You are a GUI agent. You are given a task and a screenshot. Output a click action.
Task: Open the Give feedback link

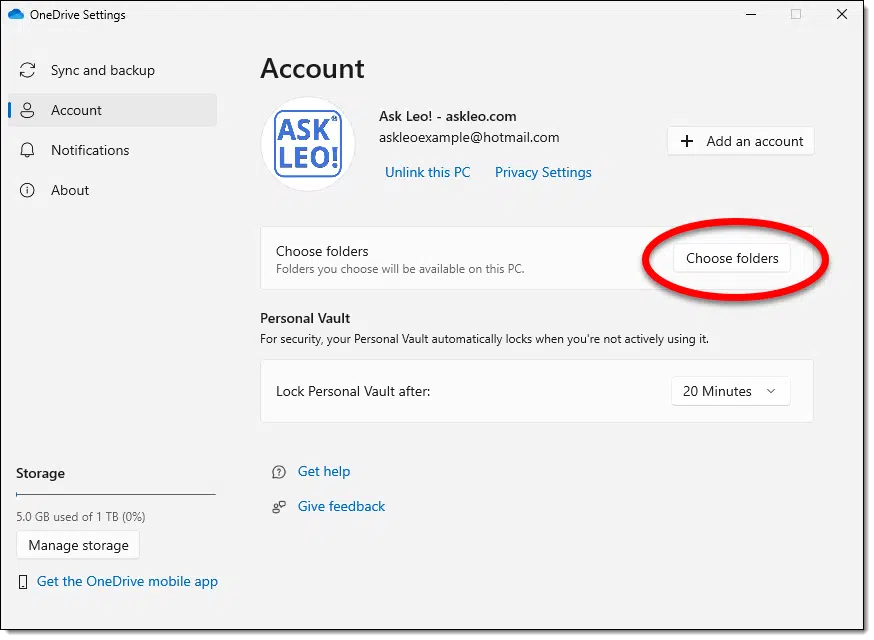pos(341,506)
